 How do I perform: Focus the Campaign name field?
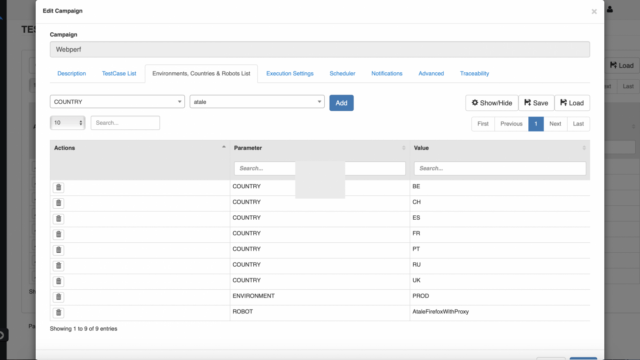click(320, 49)
